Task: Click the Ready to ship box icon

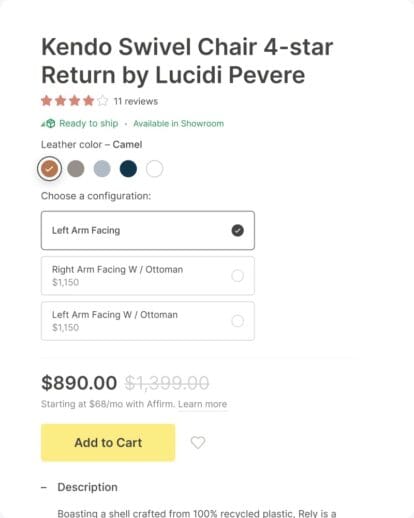Action: (x=48, y=124)
